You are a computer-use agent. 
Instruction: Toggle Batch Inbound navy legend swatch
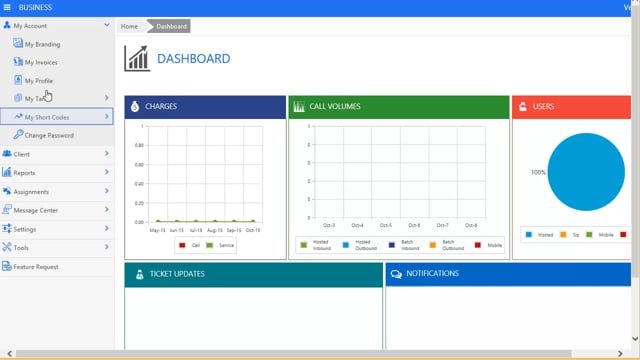[x=392, y=245]
